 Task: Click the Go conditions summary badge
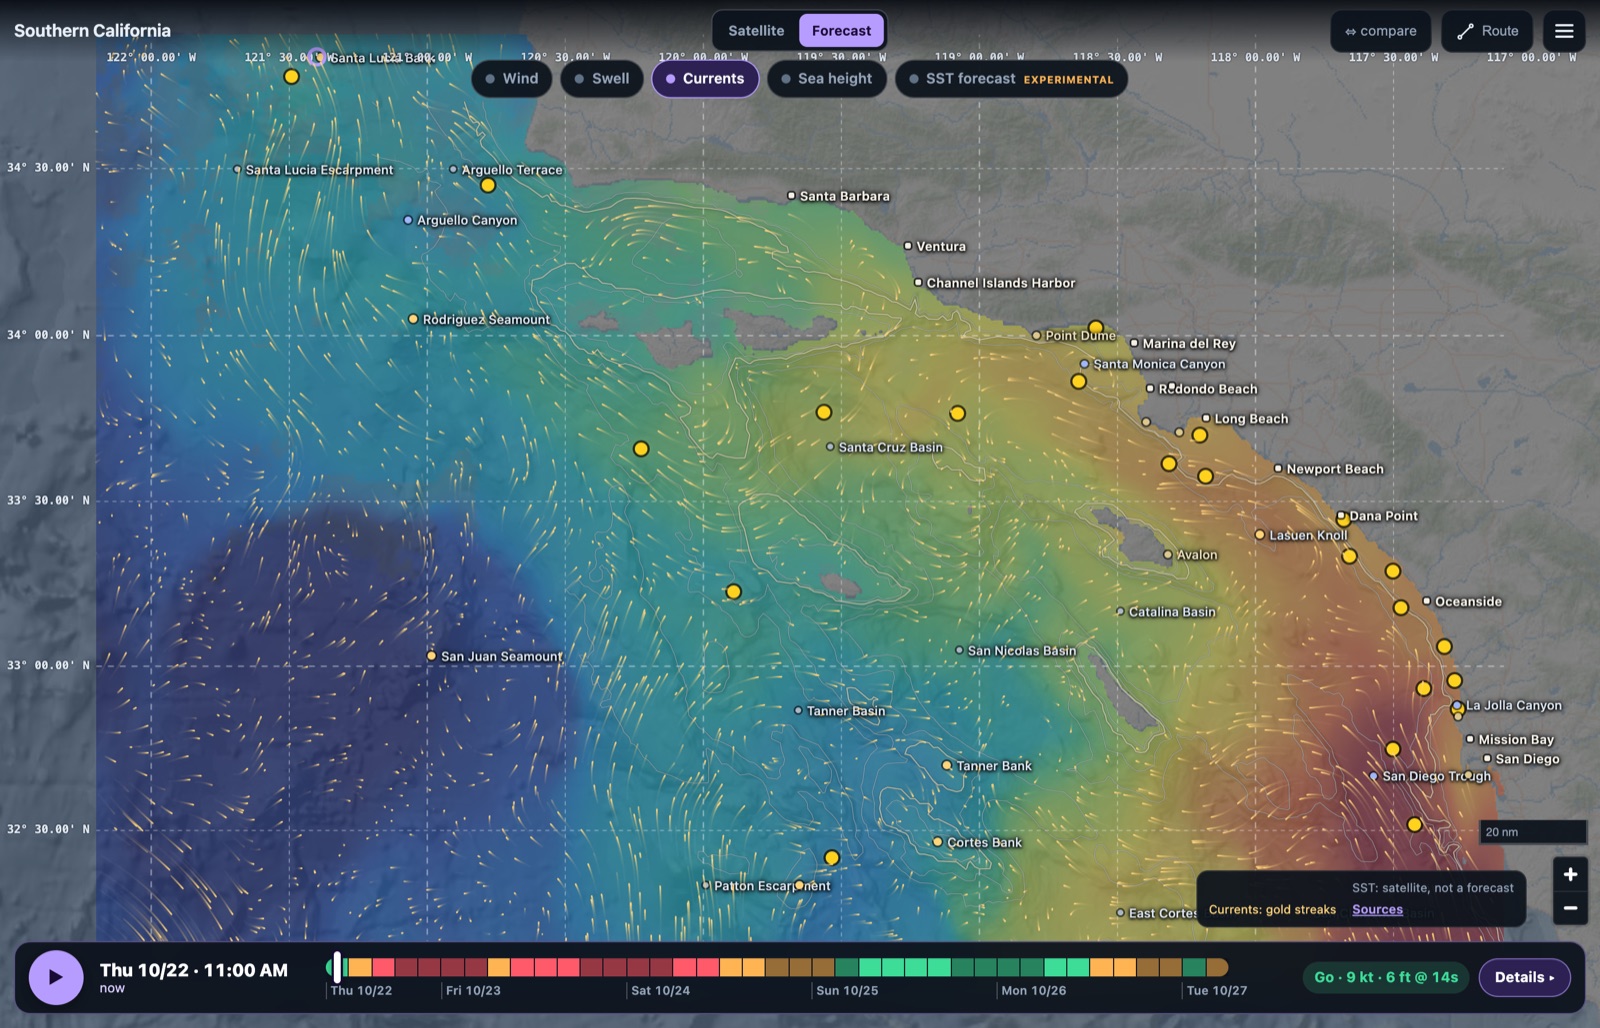tap(1385, 977)
